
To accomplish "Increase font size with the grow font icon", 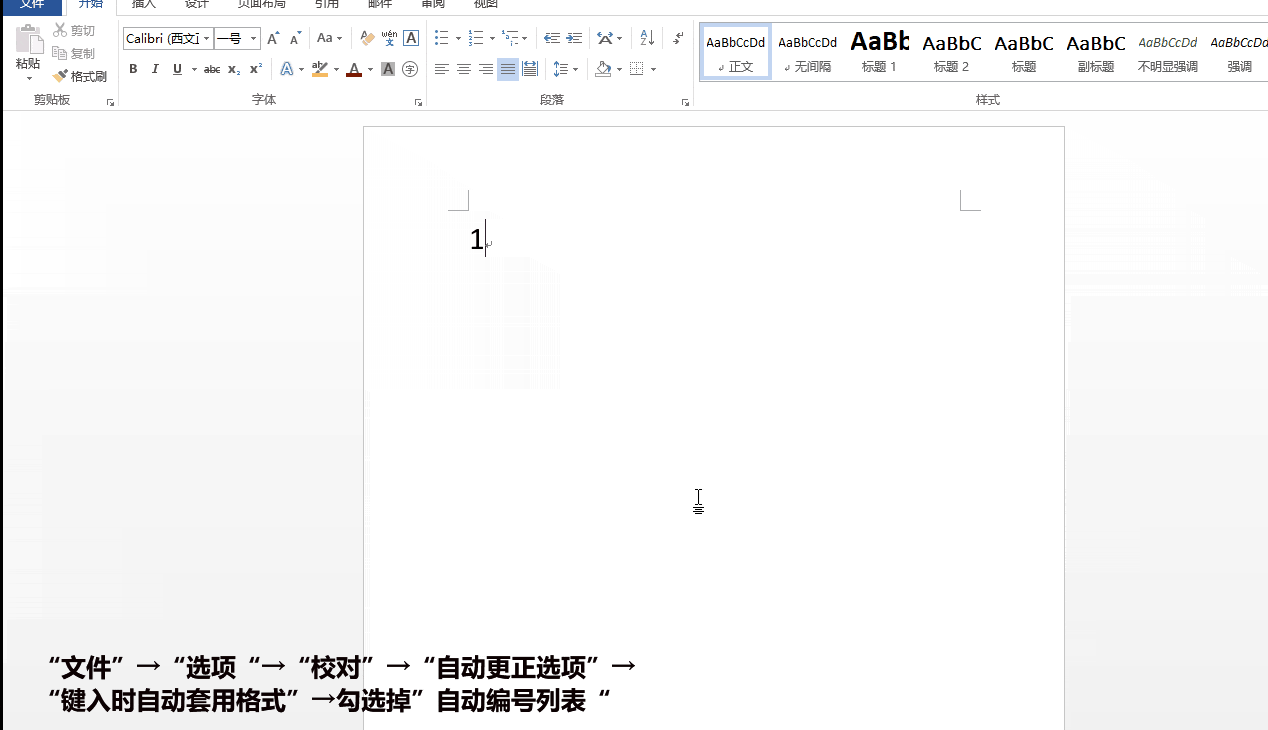I will tap(273, 39).
